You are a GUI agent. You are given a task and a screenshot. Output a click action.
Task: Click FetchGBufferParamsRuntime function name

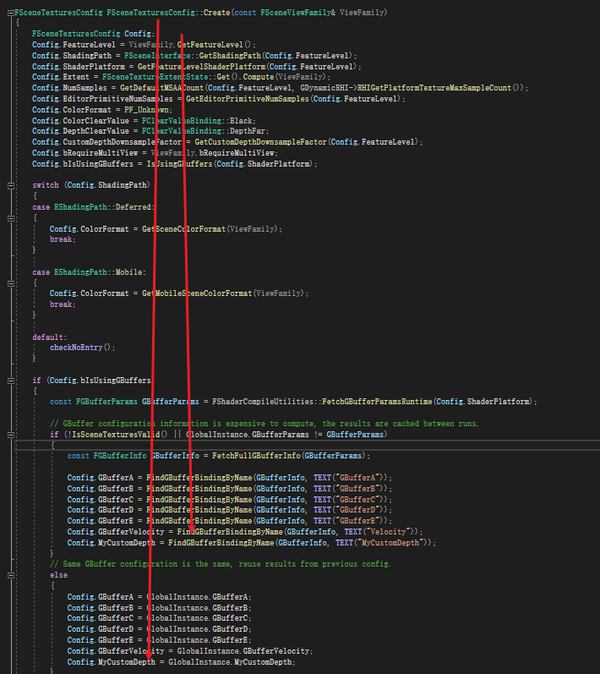pos(377,401)
